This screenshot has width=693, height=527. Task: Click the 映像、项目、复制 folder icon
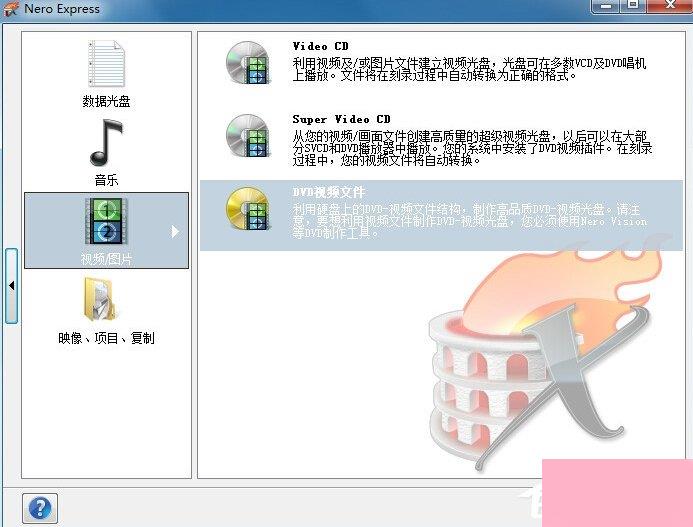click(x=100, y=300)
